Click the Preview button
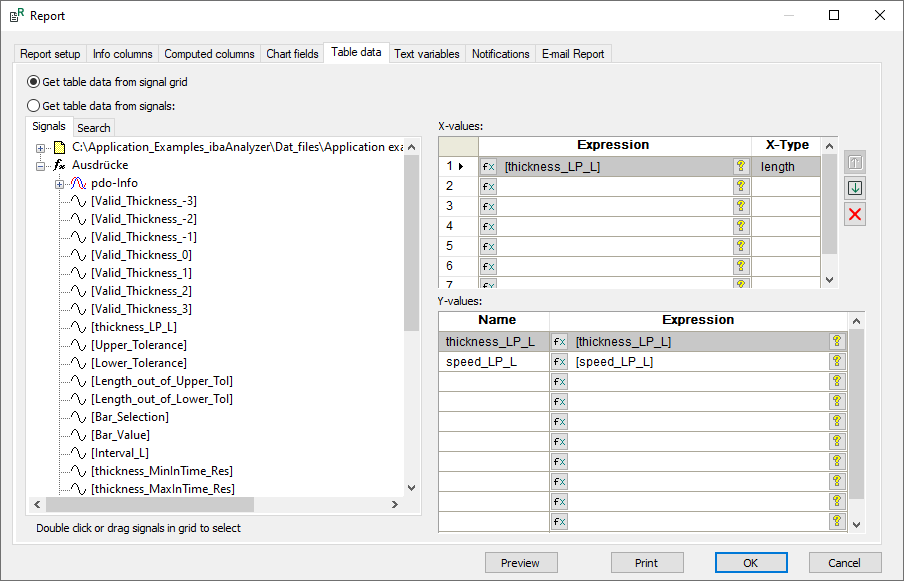This screenshot has height=581, width=904. 521,563
